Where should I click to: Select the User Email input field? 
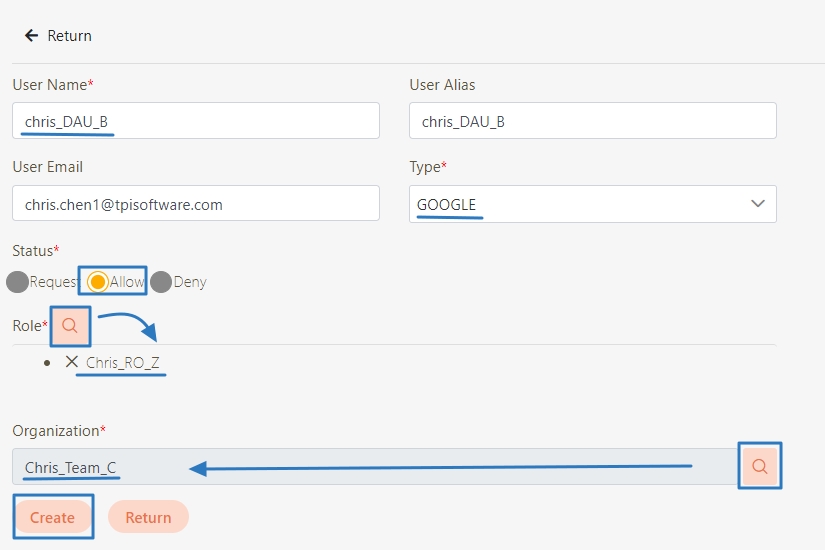click(x=196, y=204)
